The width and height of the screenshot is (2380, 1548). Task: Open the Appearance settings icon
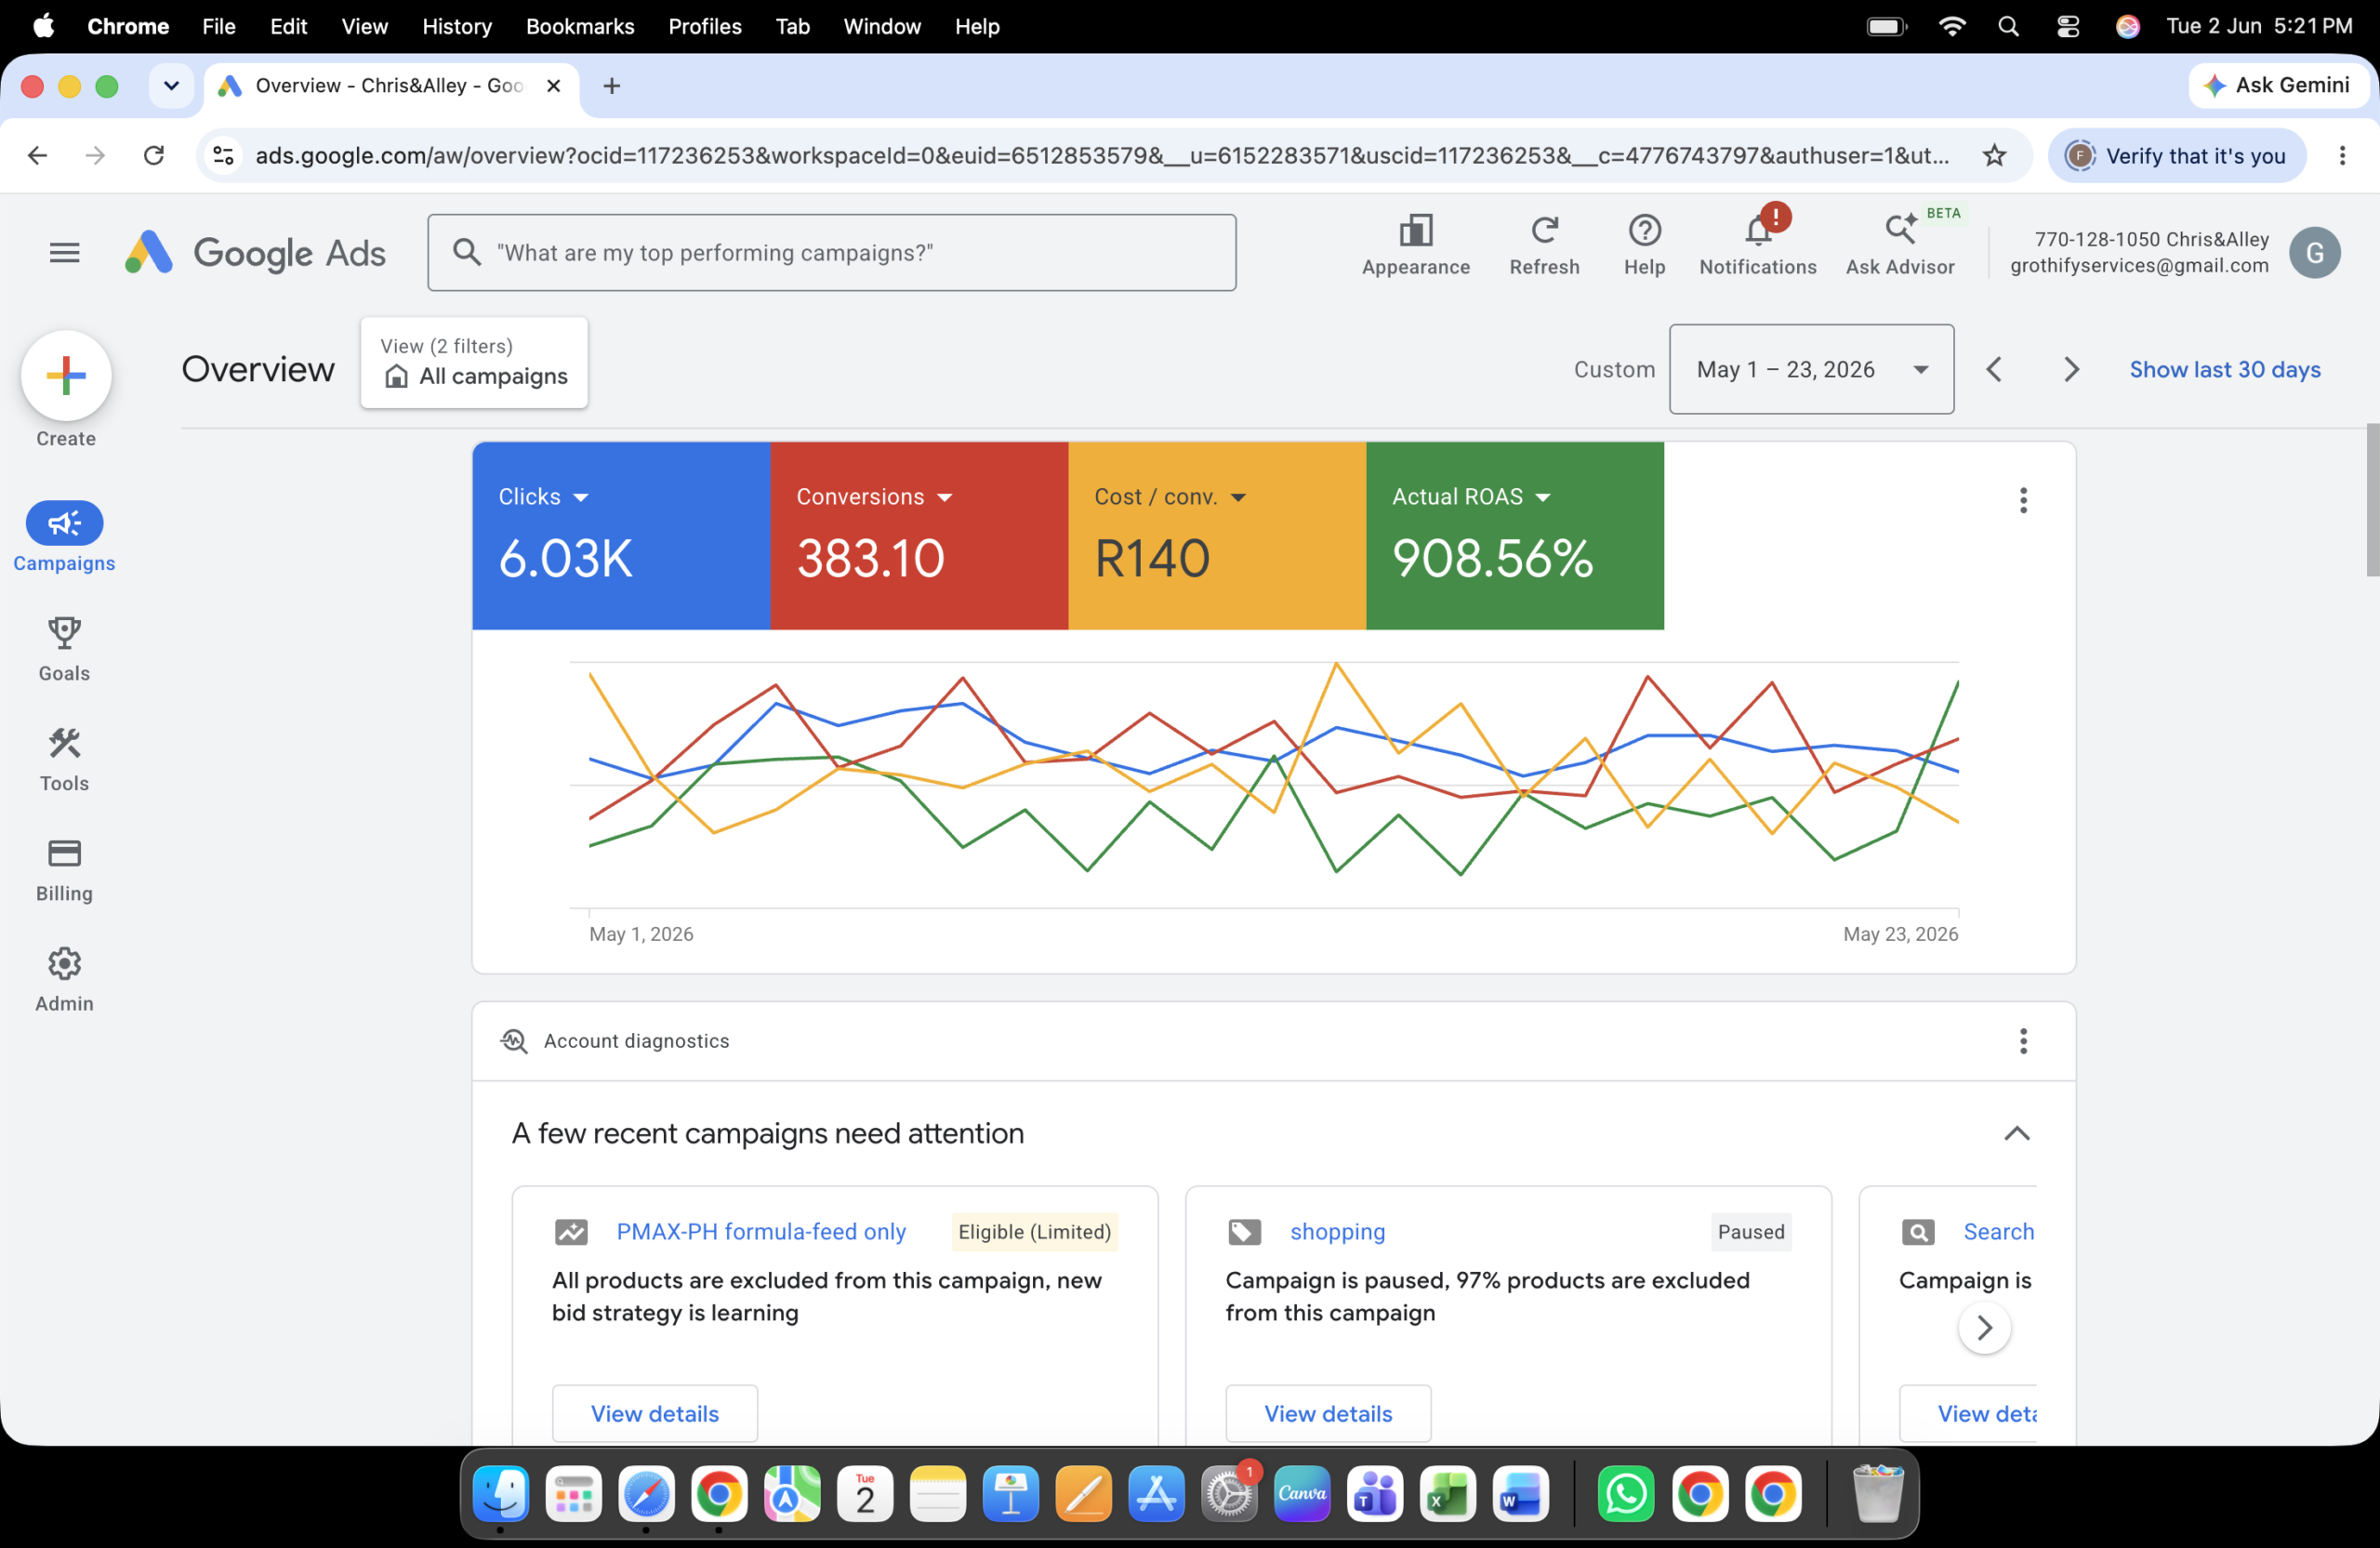tap(1415, 231)
